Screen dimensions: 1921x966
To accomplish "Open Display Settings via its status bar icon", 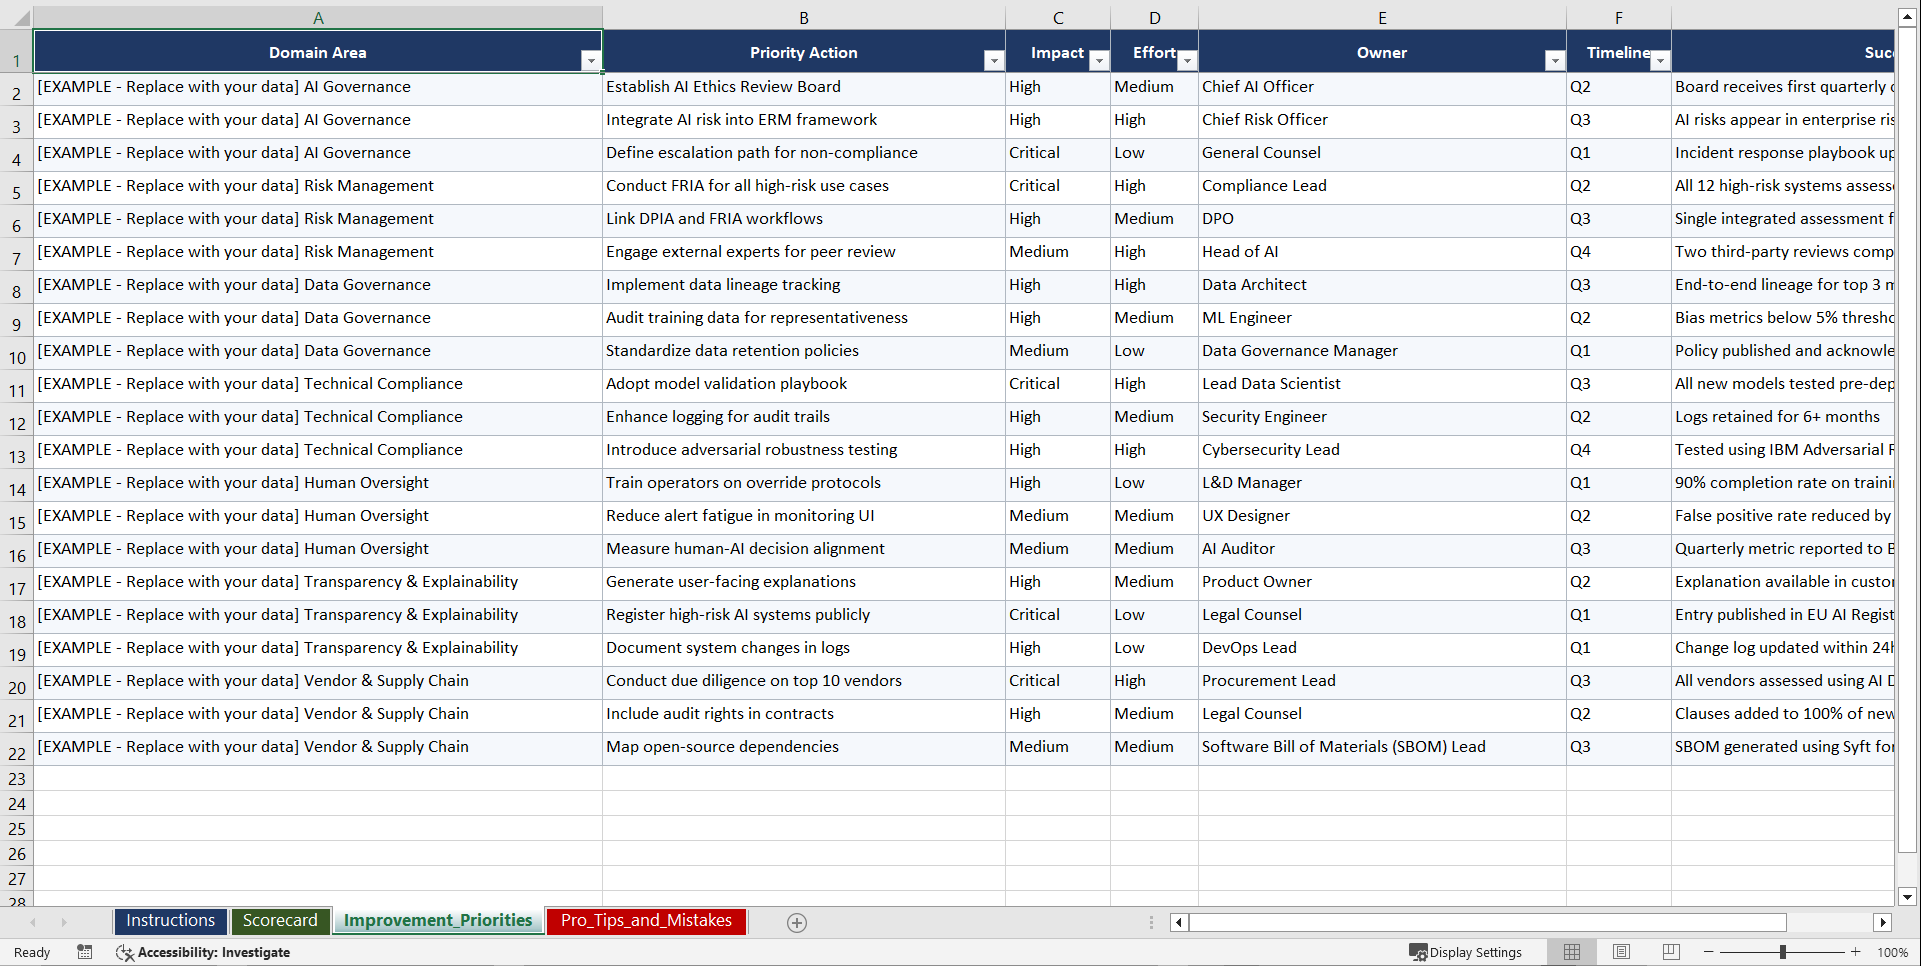I will click(x=1418, y=952).
